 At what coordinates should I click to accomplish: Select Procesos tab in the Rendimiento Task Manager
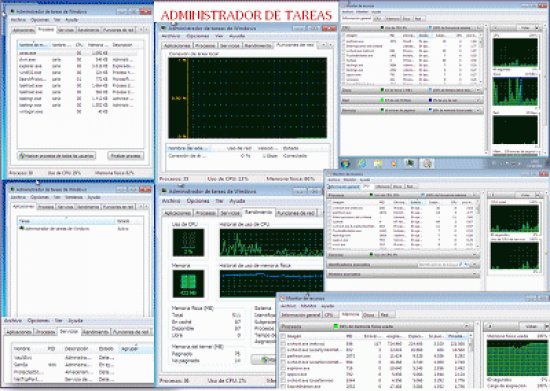point(206,213)
